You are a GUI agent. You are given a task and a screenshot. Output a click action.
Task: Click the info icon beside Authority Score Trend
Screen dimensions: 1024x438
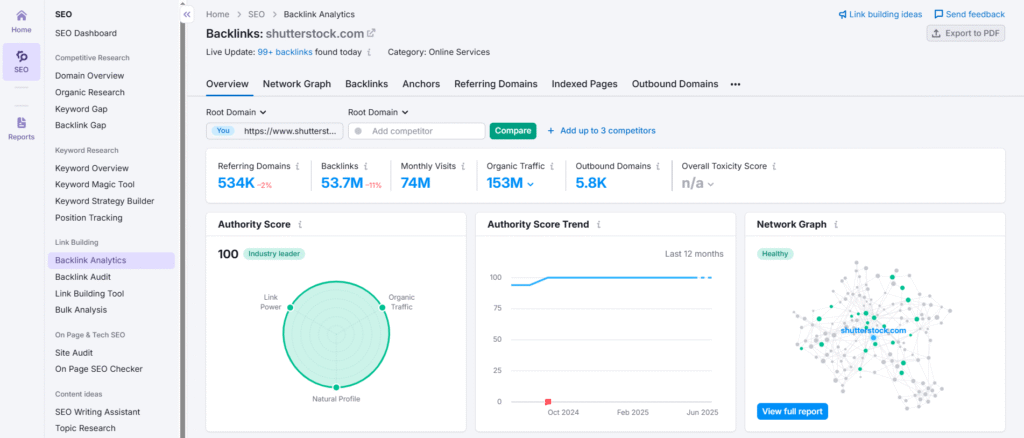599,225
